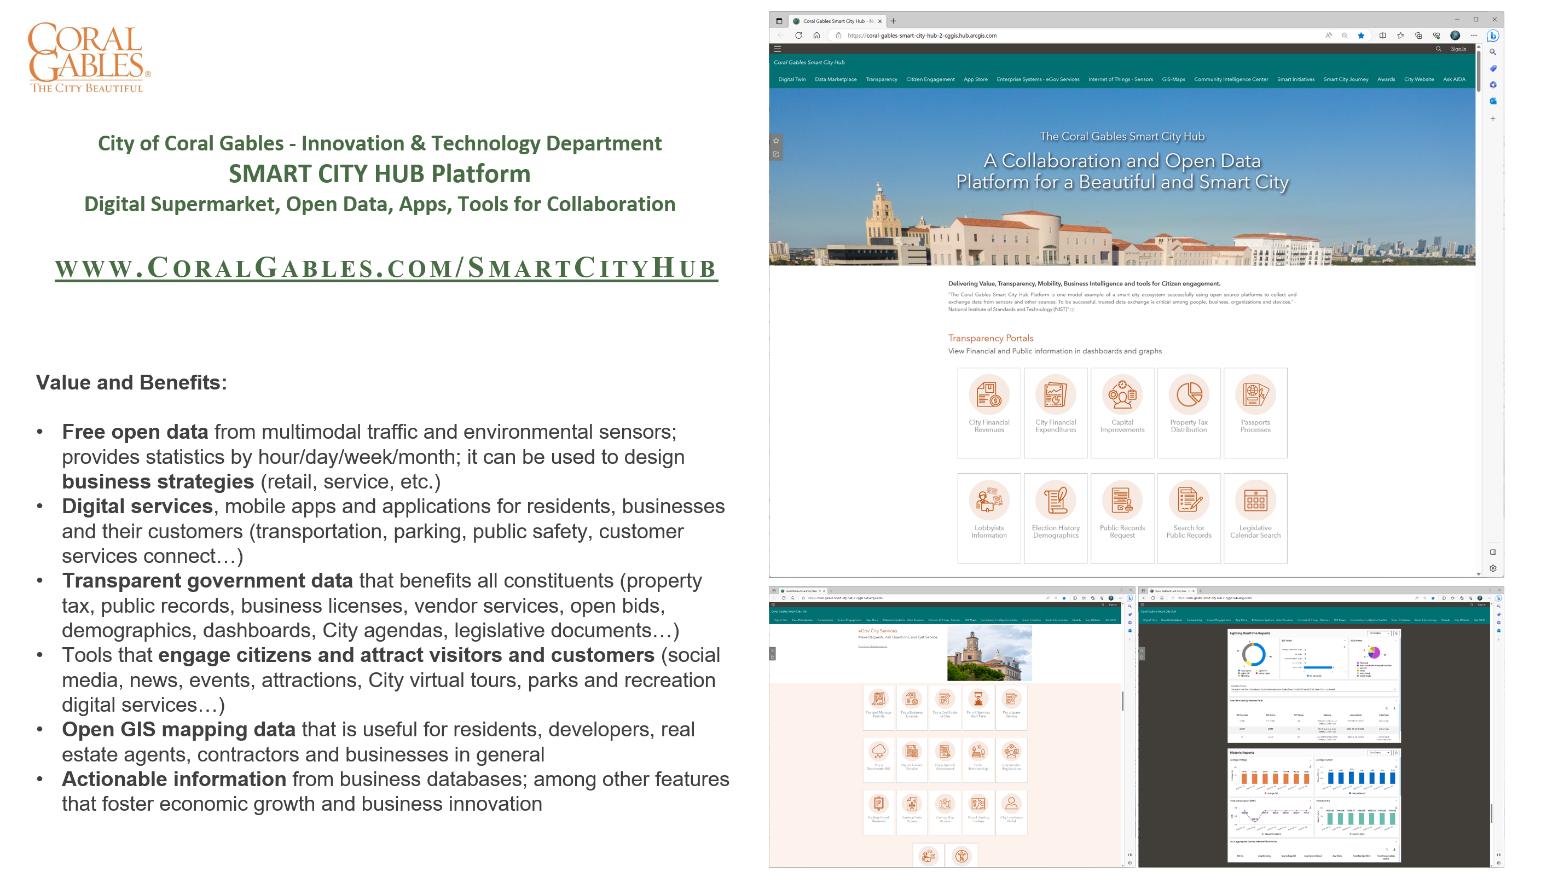Open the Smart City Journey menu item
The image size is (1564, 878).
click(x=1346, y=79)
